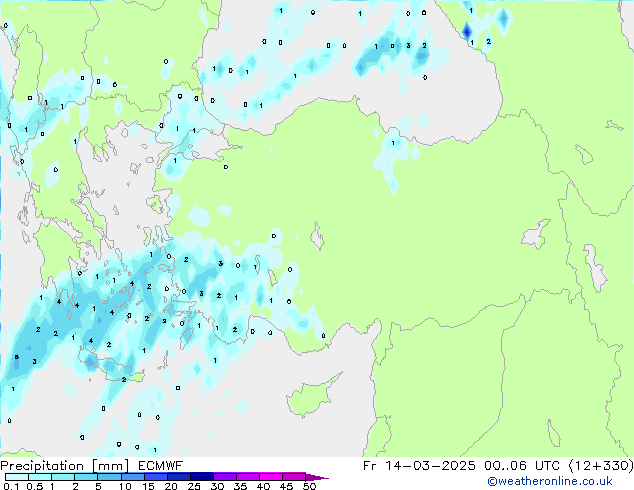The width and height of the screenshot is (634, 490).
Task: Click the legend swatch between 35 and 40
Action: pyautogui.click(x=248, y=477)
